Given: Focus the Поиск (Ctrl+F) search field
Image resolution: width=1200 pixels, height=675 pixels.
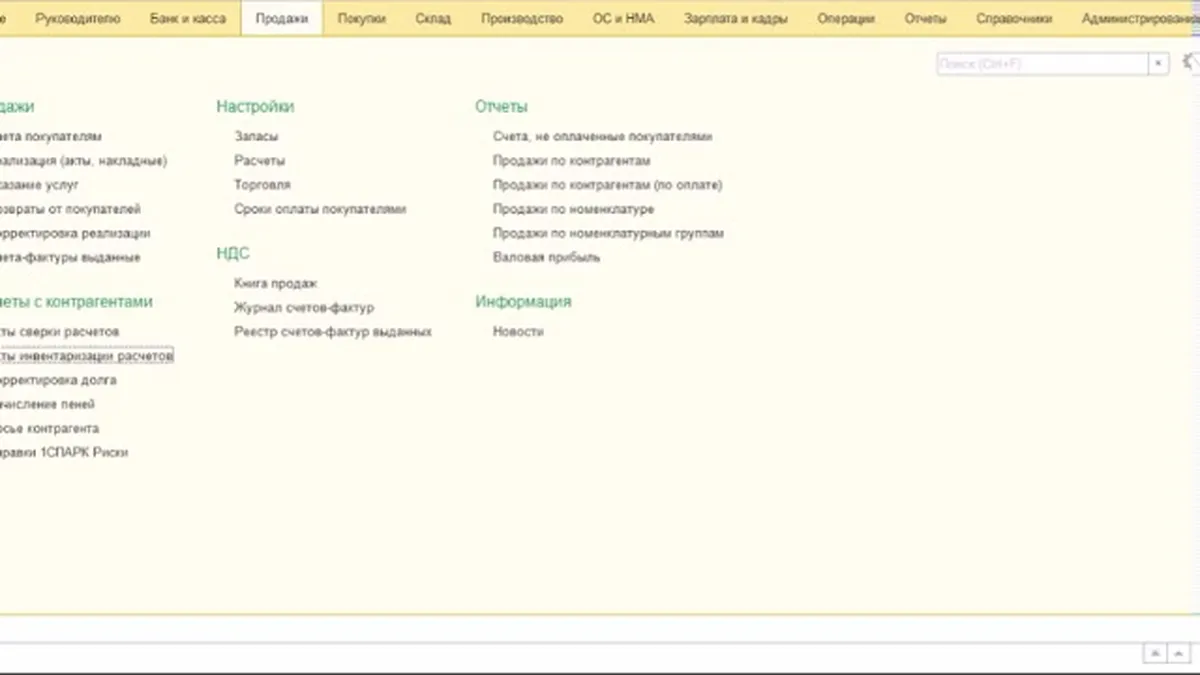Looking at the screenshot, I should point(1043,64).
